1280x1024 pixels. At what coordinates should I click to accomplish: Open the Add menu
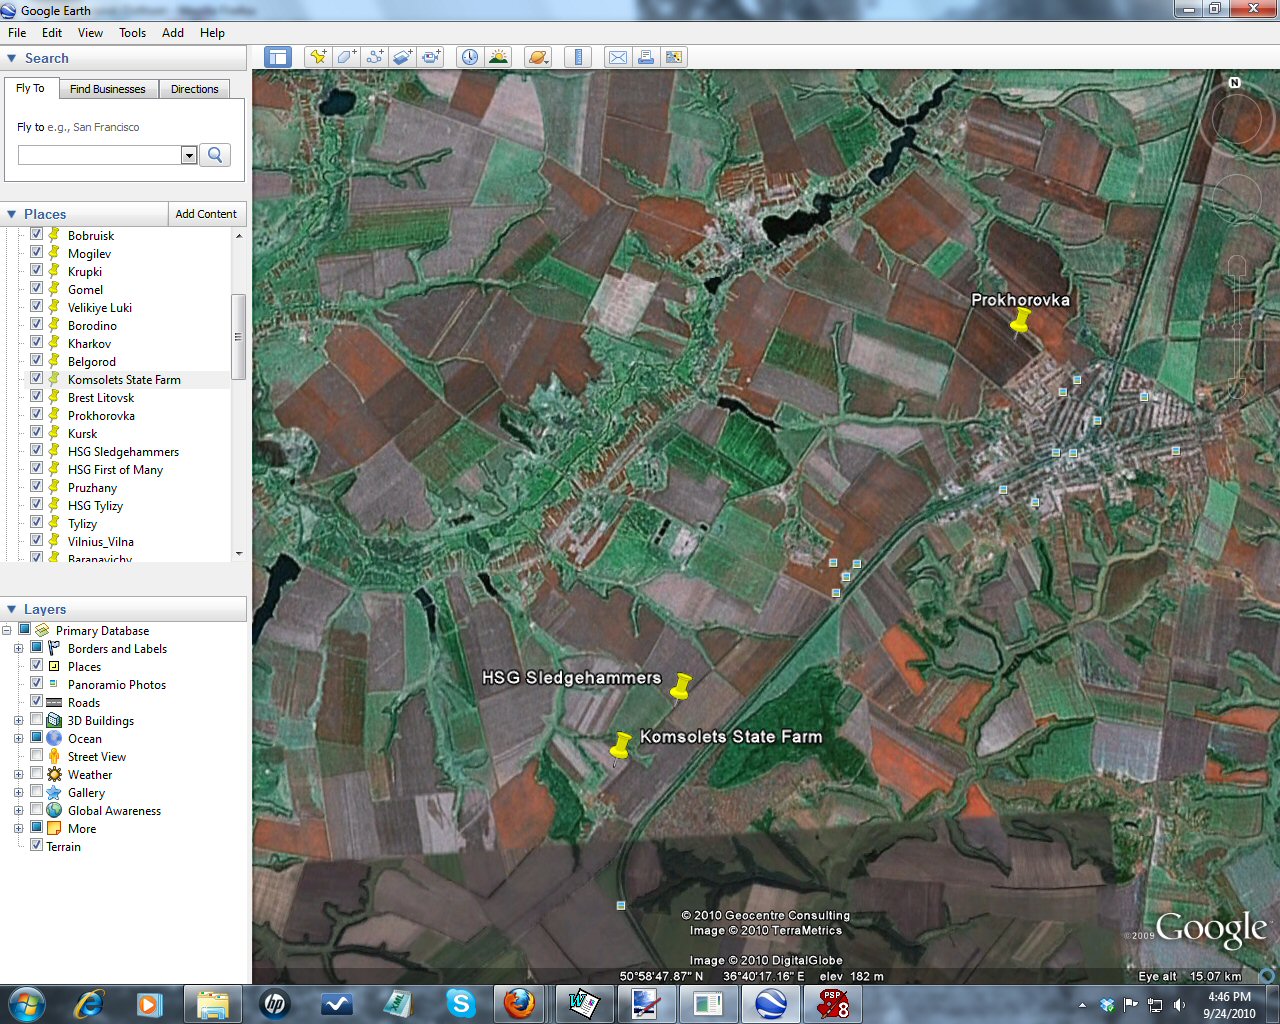point(173,33)
